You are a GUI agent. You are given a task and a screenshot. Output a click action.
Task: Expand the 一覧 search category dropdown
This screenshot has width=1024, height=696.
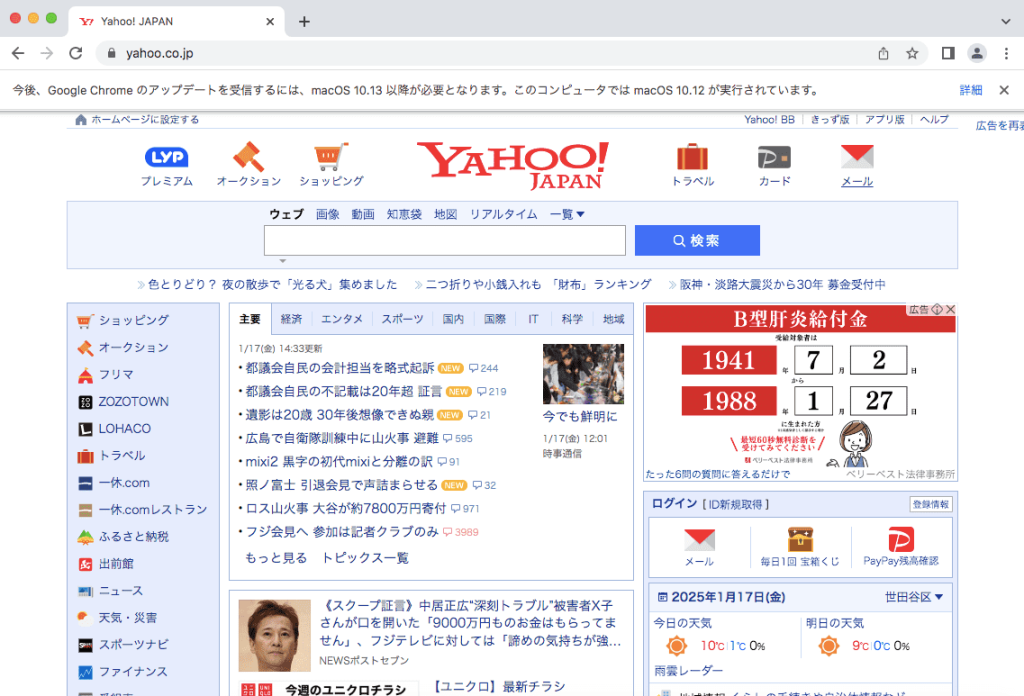pos(567,214)
